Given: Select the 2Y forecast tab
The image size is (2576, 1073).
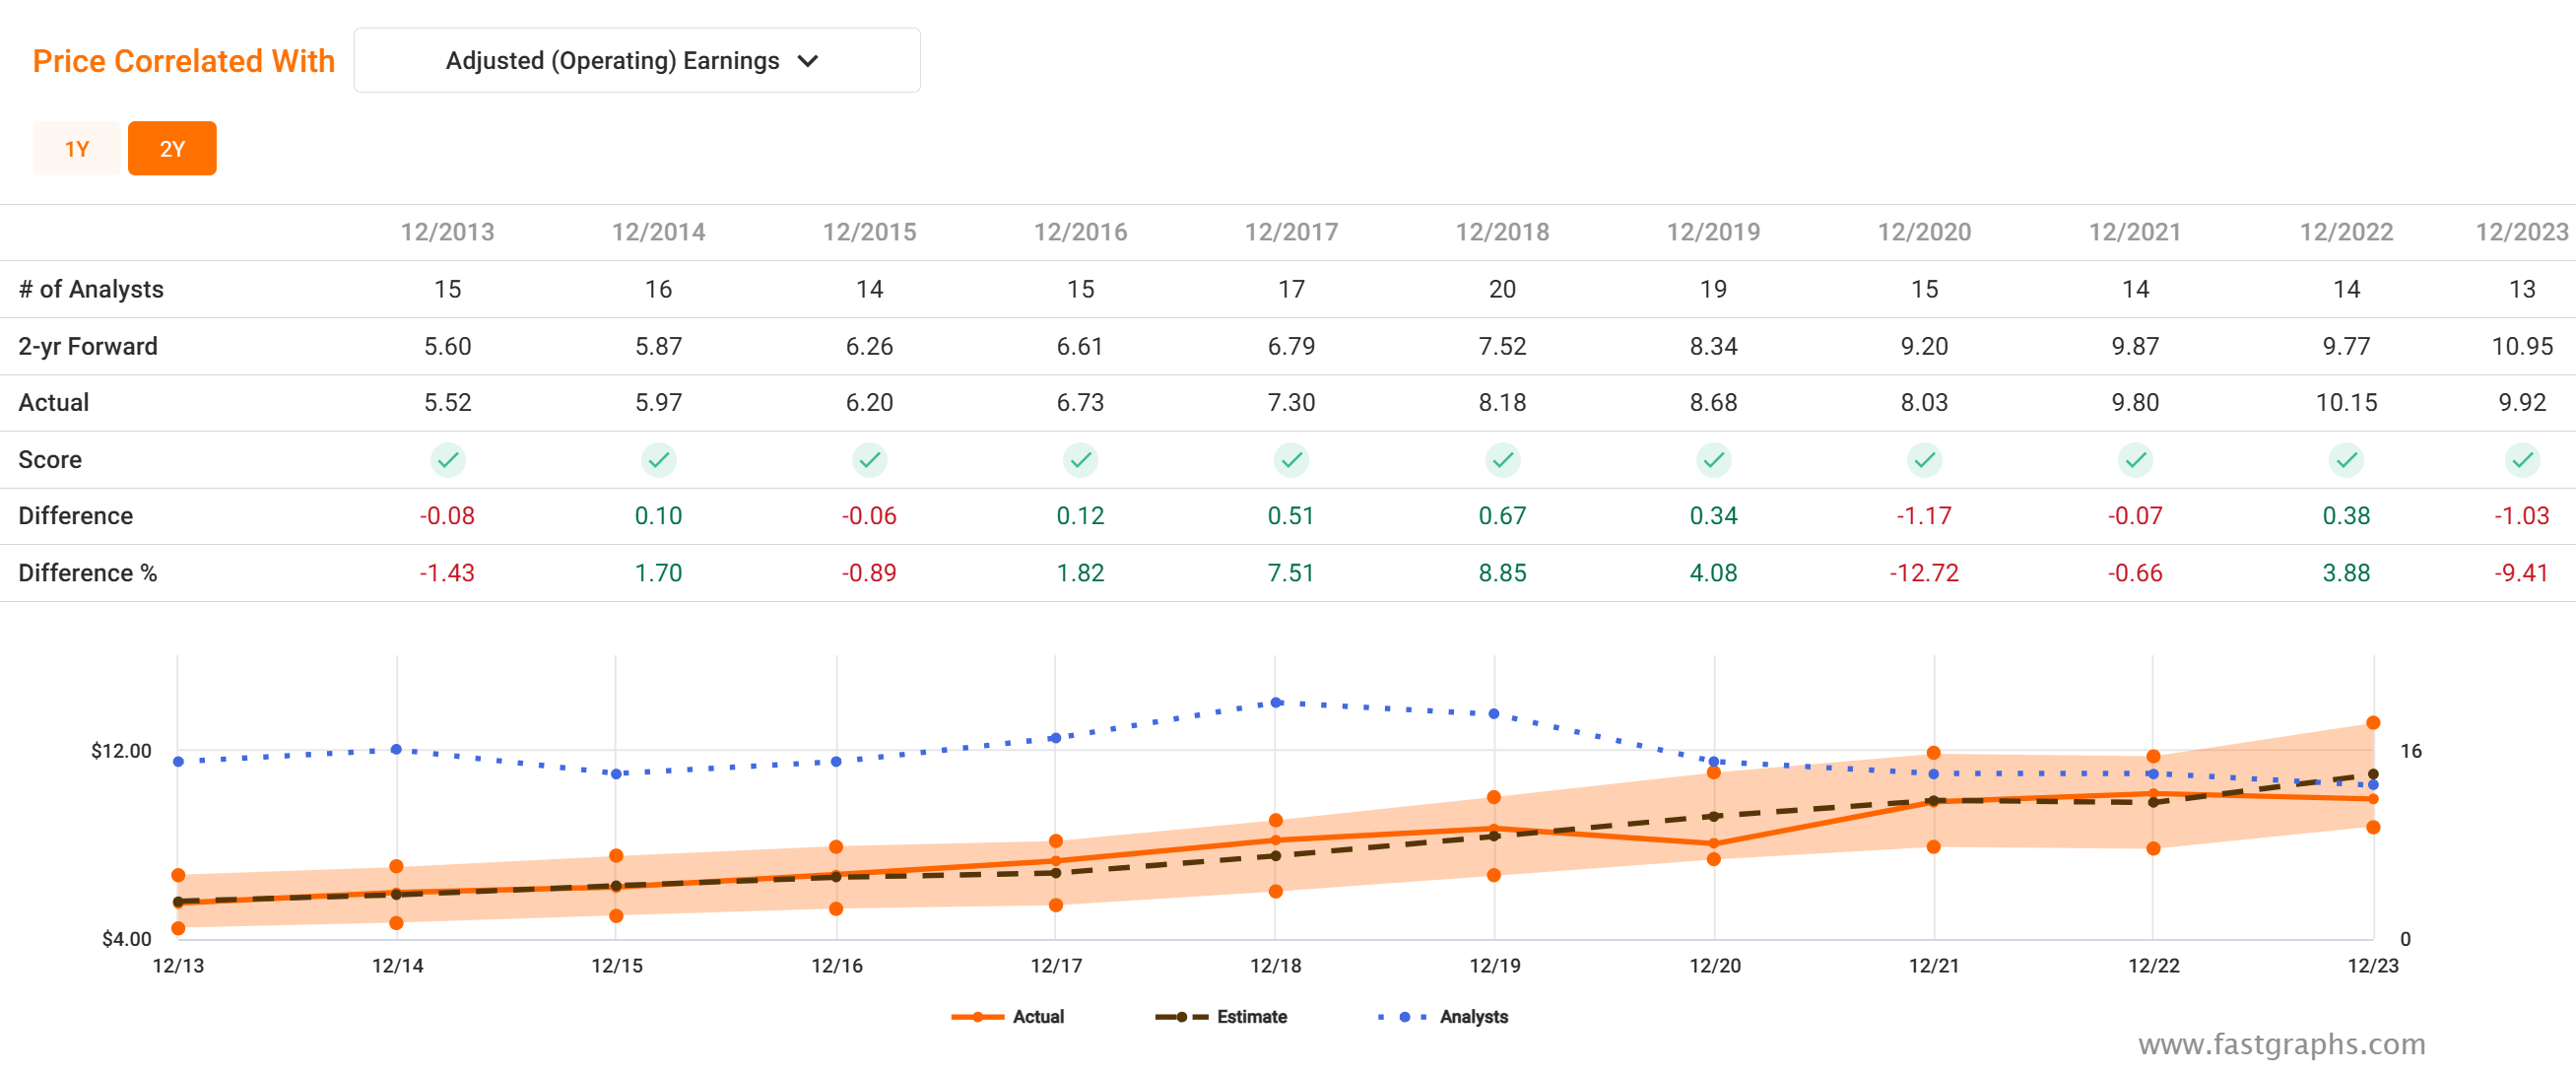Looking at the screenshot, I should coord(172,149).
